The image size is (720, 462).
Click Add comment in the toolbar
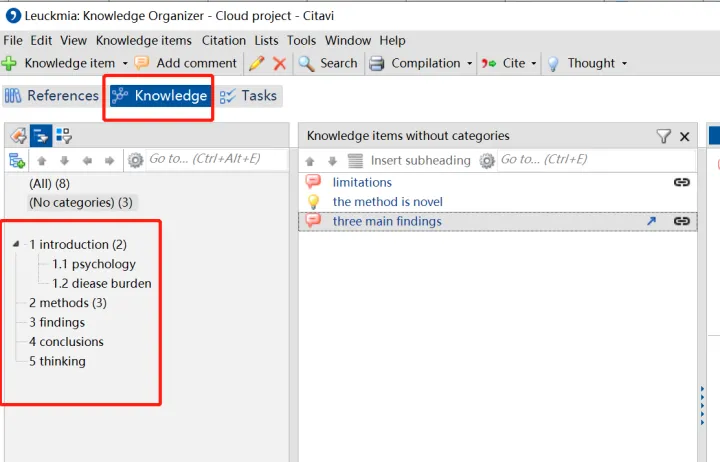click(186, 63)
